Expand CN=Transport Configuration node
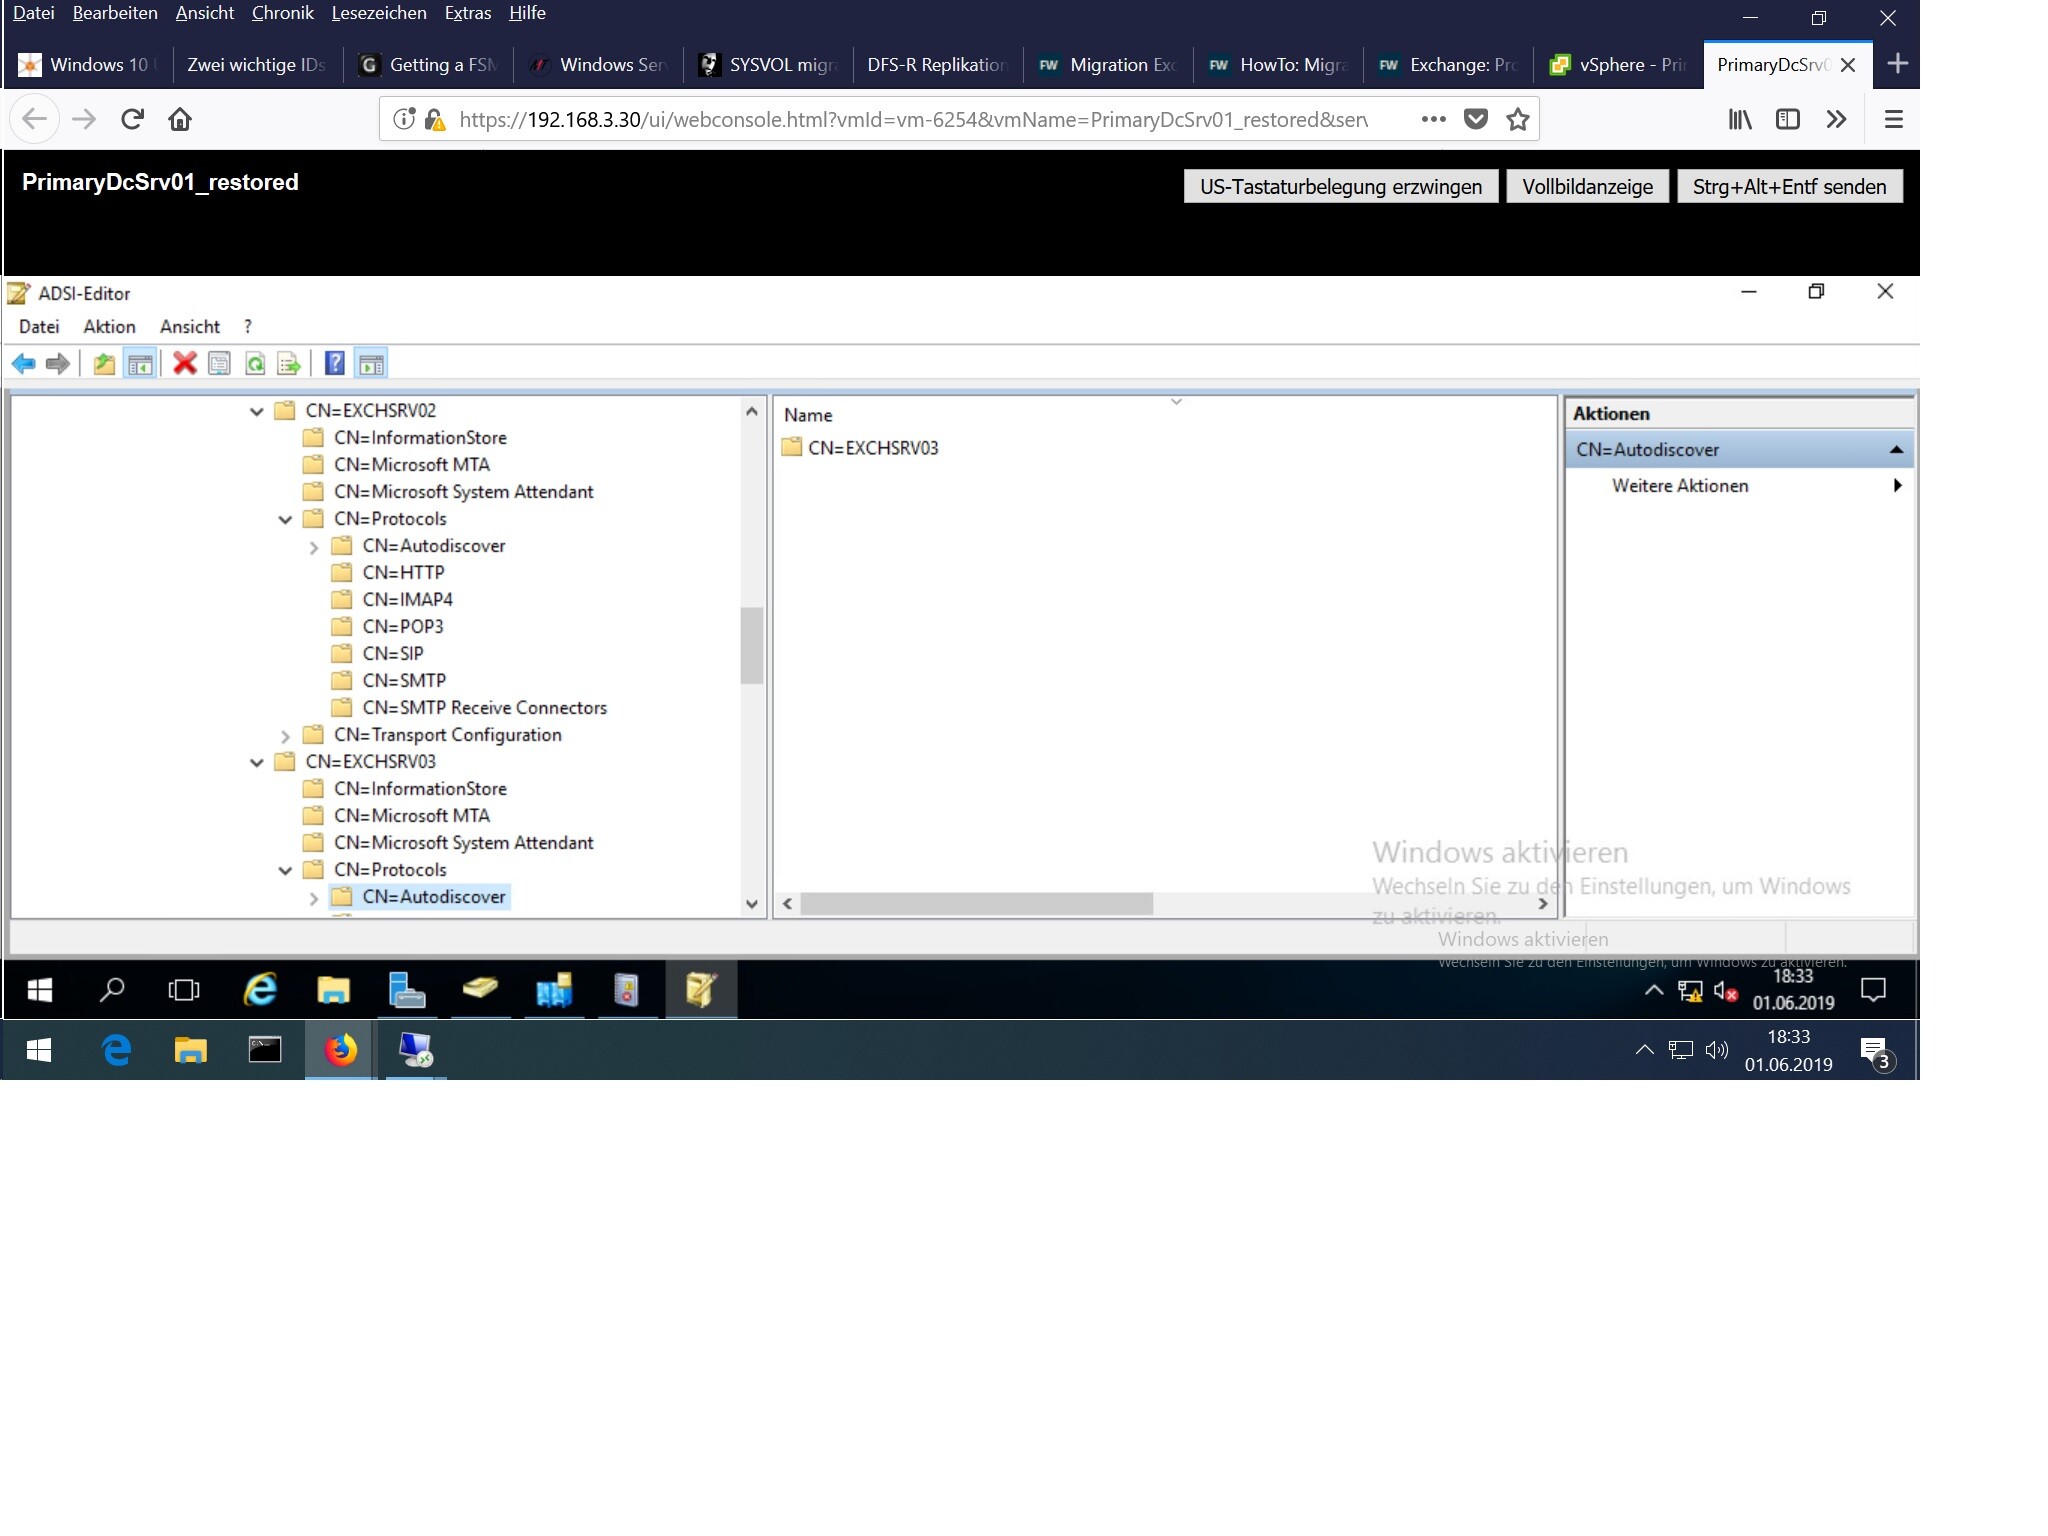The height and width of the screenshot is (1536, 2048). click(285, 736)
